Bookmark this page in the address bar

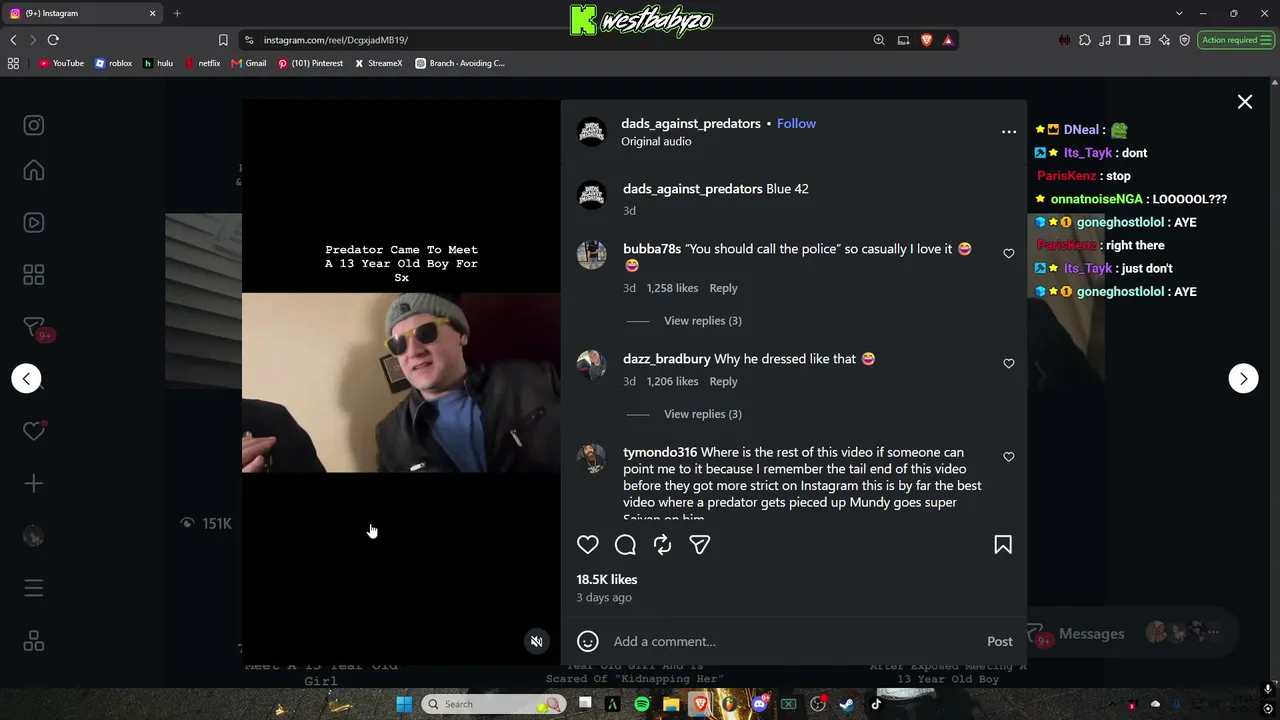click(223, 40)
